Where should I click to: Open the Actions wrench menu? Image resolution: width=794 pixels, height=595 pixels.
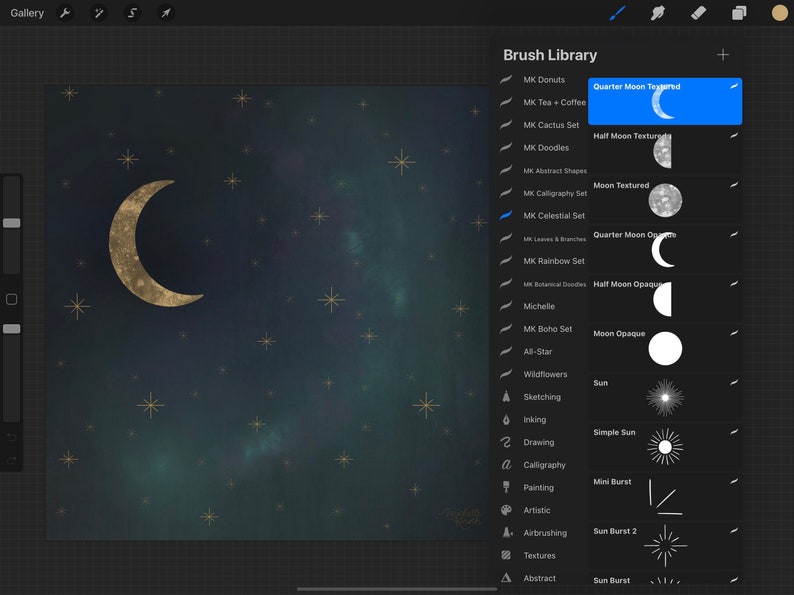click(x=65, y=13)
